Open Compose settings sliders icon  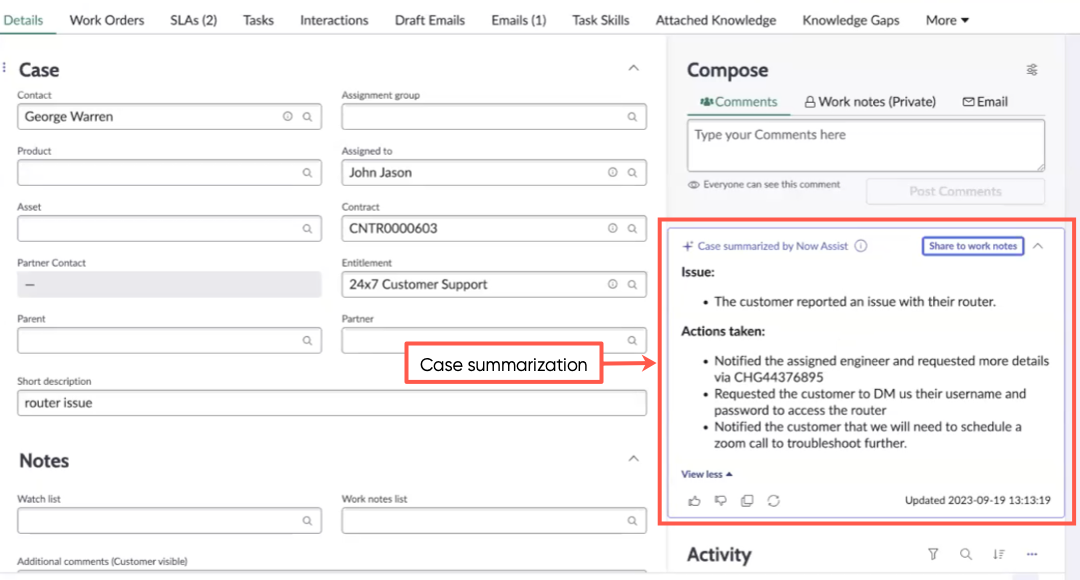(x=1032, y=70)
